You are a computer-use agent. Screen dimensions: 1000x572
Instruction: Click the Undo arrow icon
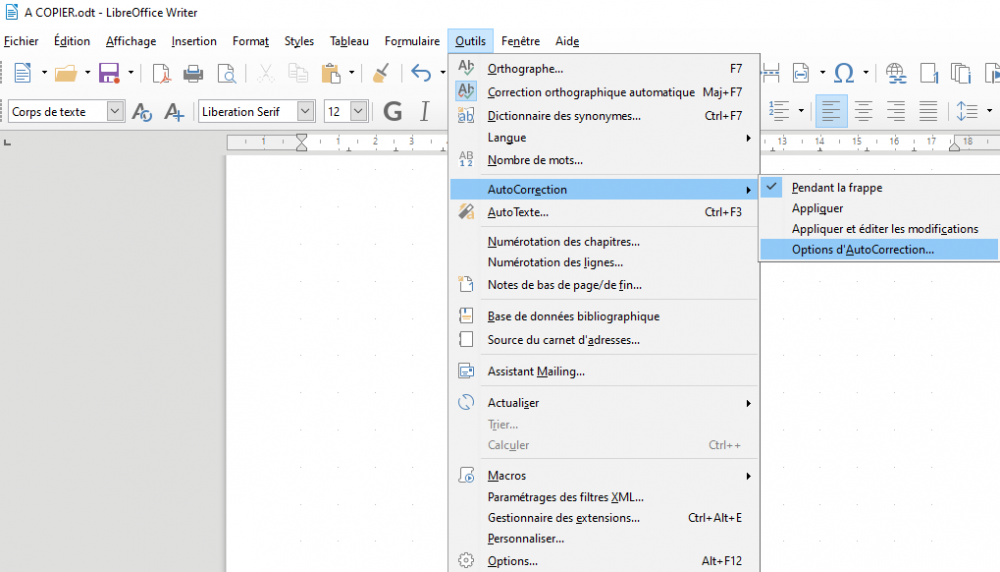pos(421,73)
